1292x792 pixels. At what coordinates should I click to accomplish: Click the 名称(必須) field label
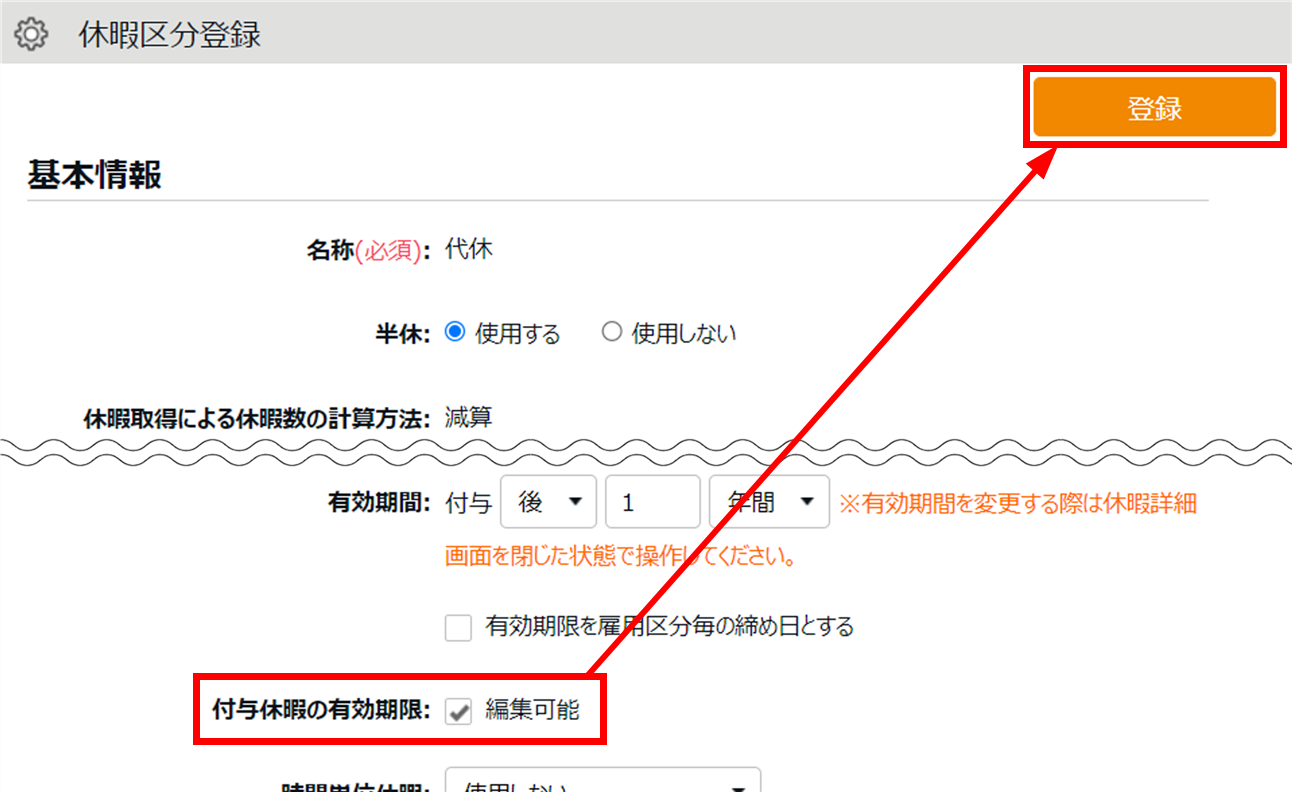tap(367, 250)
